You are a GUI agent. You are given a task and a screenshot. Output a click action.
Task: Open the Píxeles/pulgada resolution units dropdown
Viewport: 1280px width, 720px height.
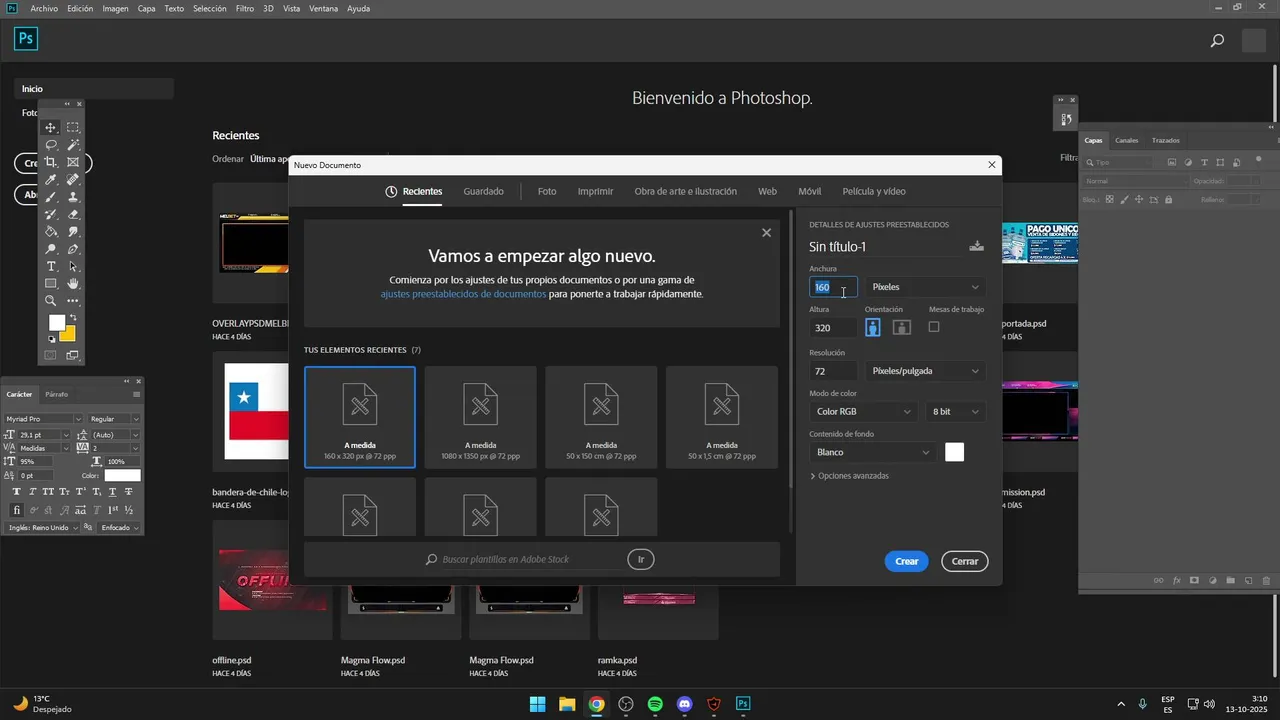point(925,371)
